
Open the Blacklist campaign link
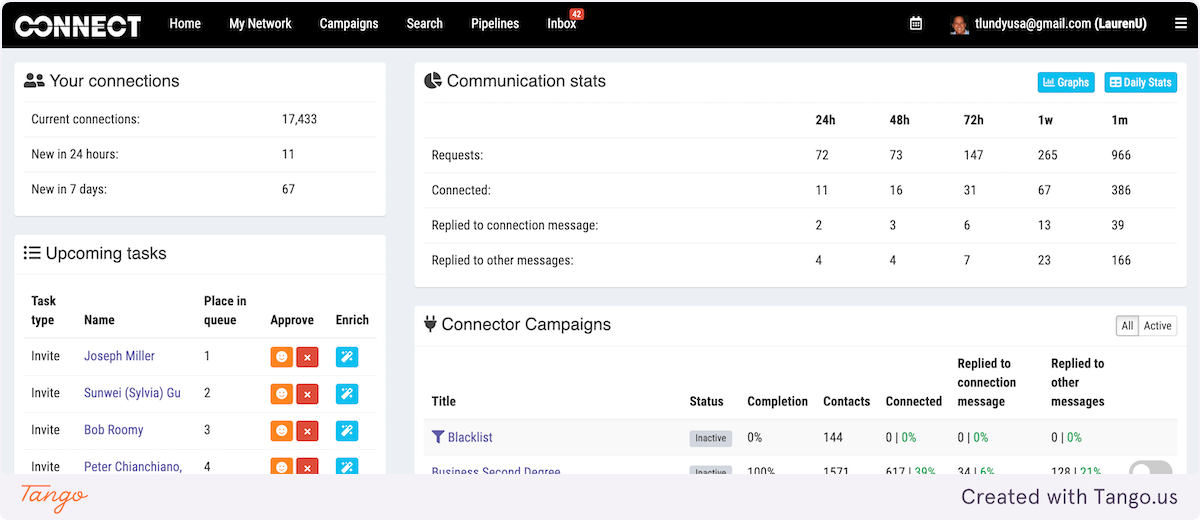click(469, 438)
